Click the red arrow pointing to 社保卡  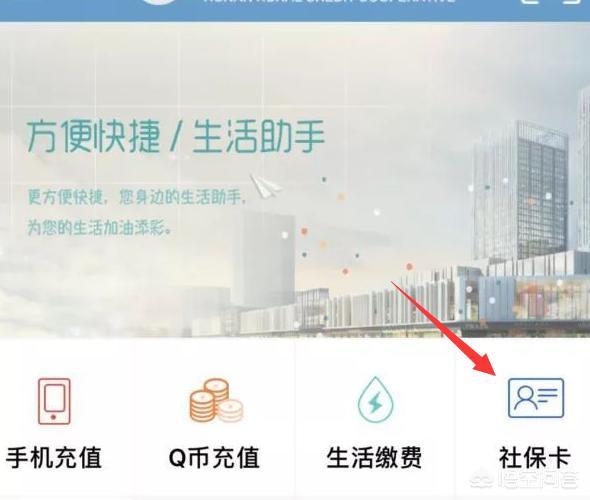click(x=444, y=328)
